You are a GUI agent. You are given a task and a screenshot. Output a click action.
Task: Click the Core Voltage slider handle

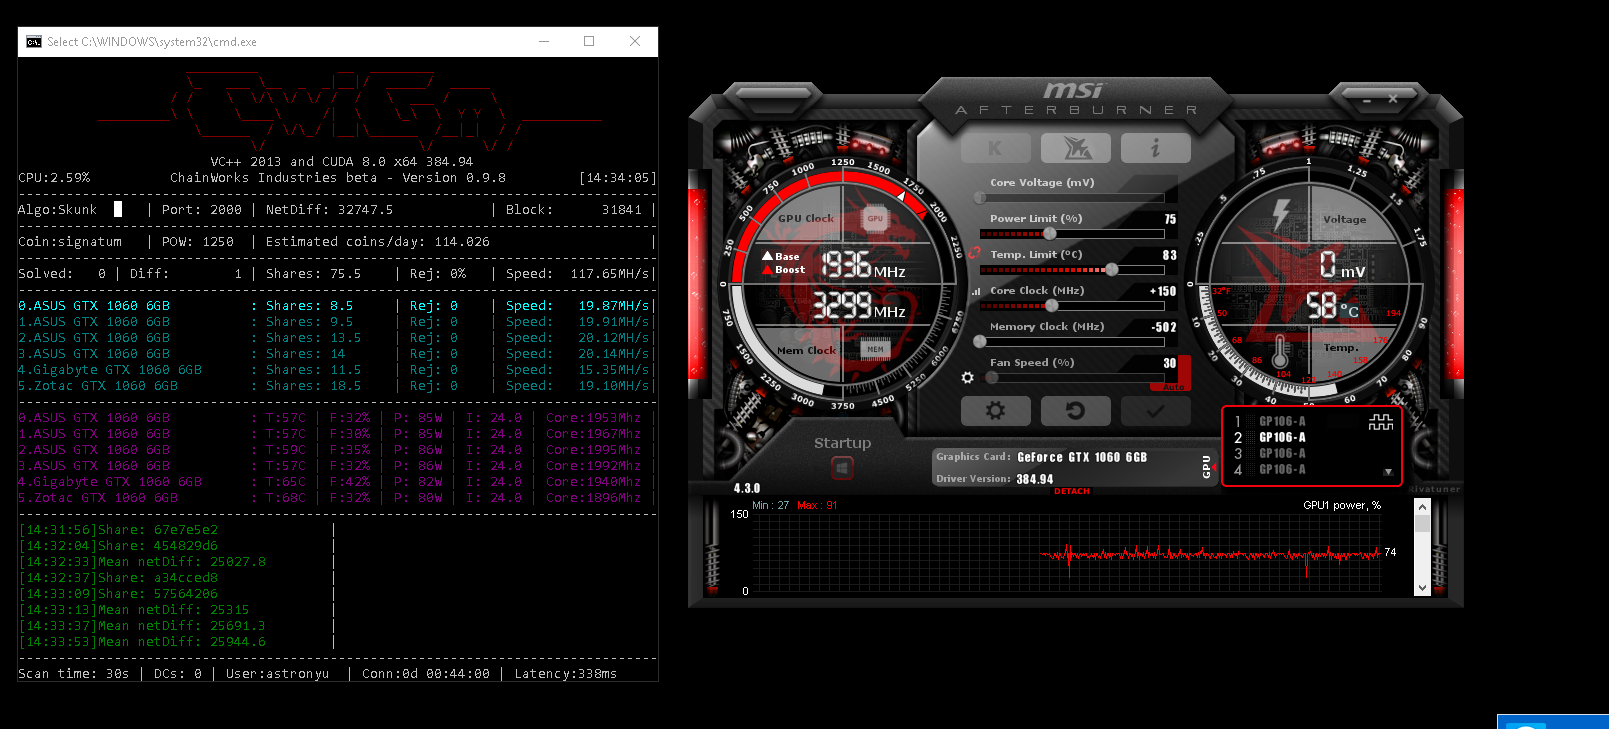pyautogui.click(x=980, y=198)
